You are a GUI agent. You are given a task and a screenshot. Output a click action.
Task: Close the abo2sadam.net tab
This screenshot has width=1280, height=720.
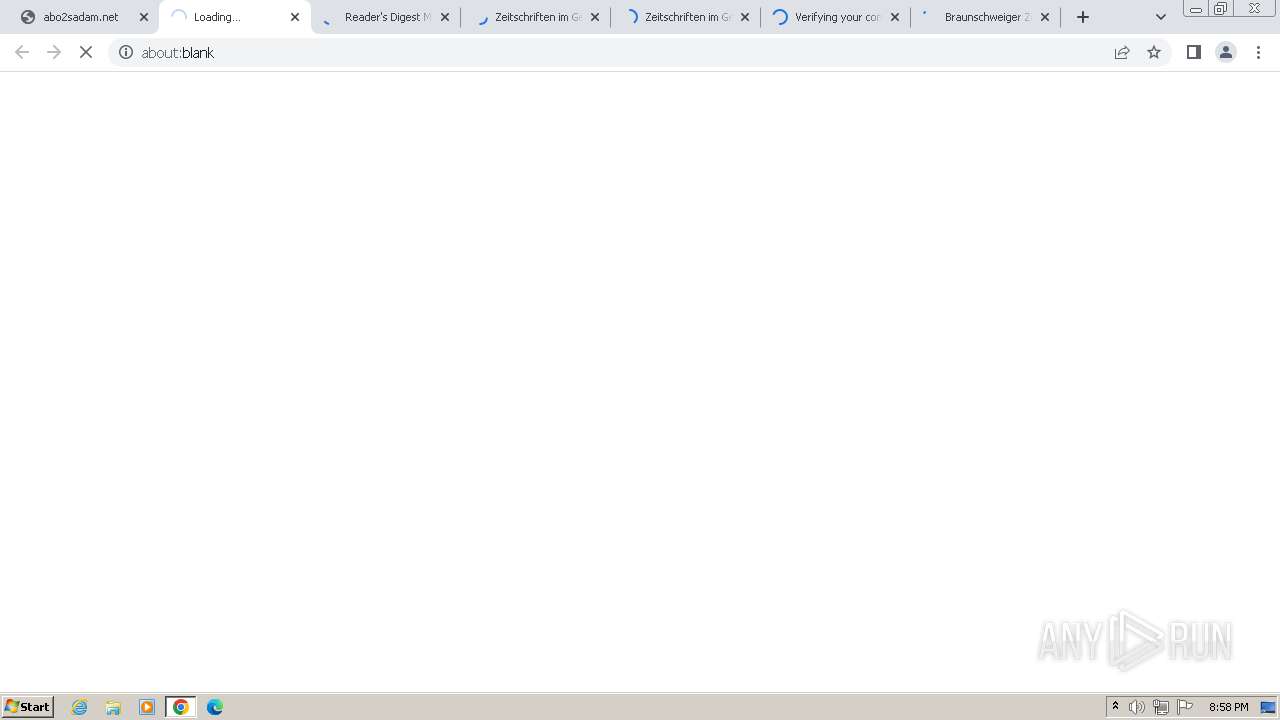[144, 17]
